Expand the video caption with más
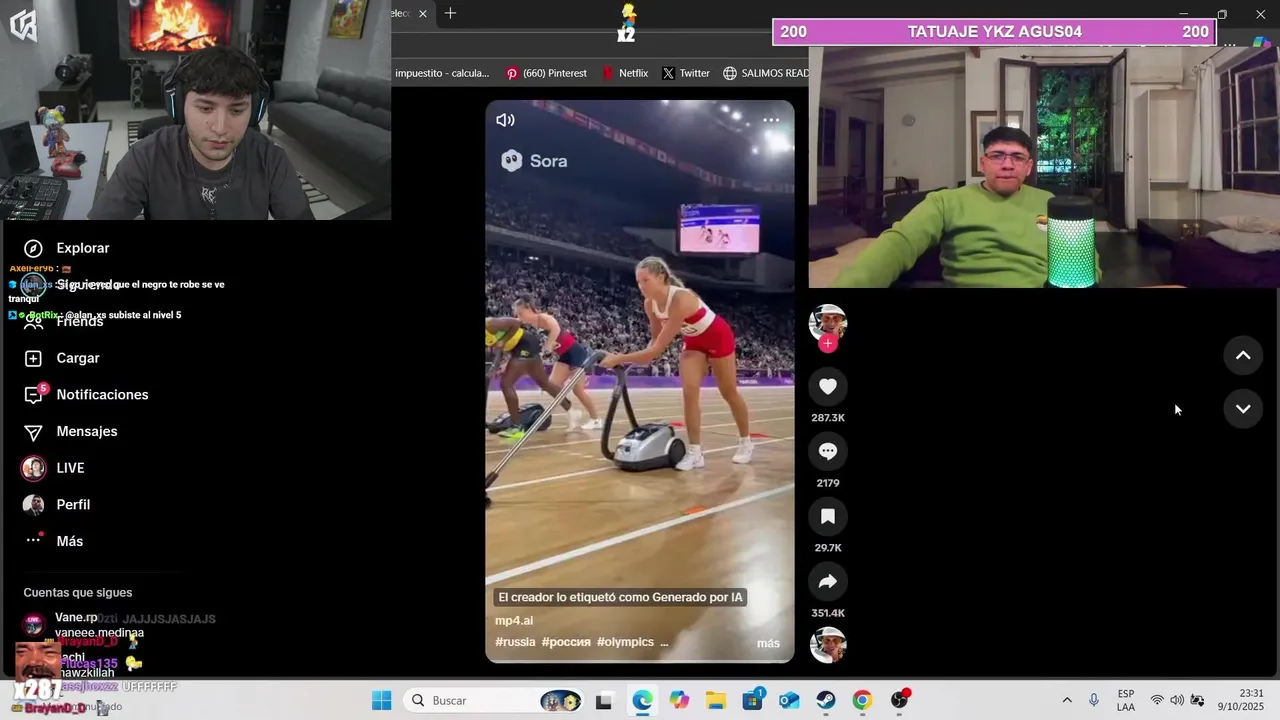The width and height of the screenshot is (1280, 720). [768, 643]
